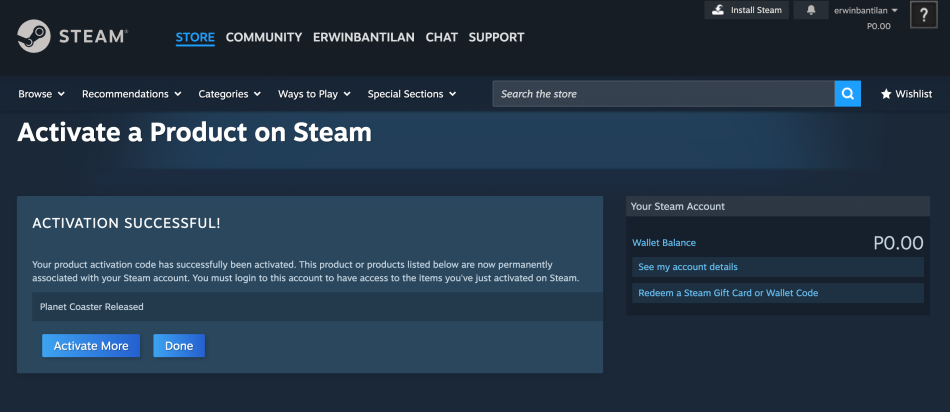This screenshot has height=412, width=950.
Task: Expand the erwinbantilan account dropdown
Action: (866, 10)
